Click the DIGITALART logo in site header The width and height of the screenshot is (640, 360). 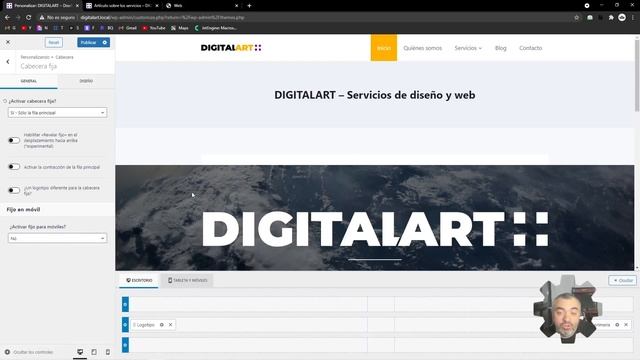231,48
